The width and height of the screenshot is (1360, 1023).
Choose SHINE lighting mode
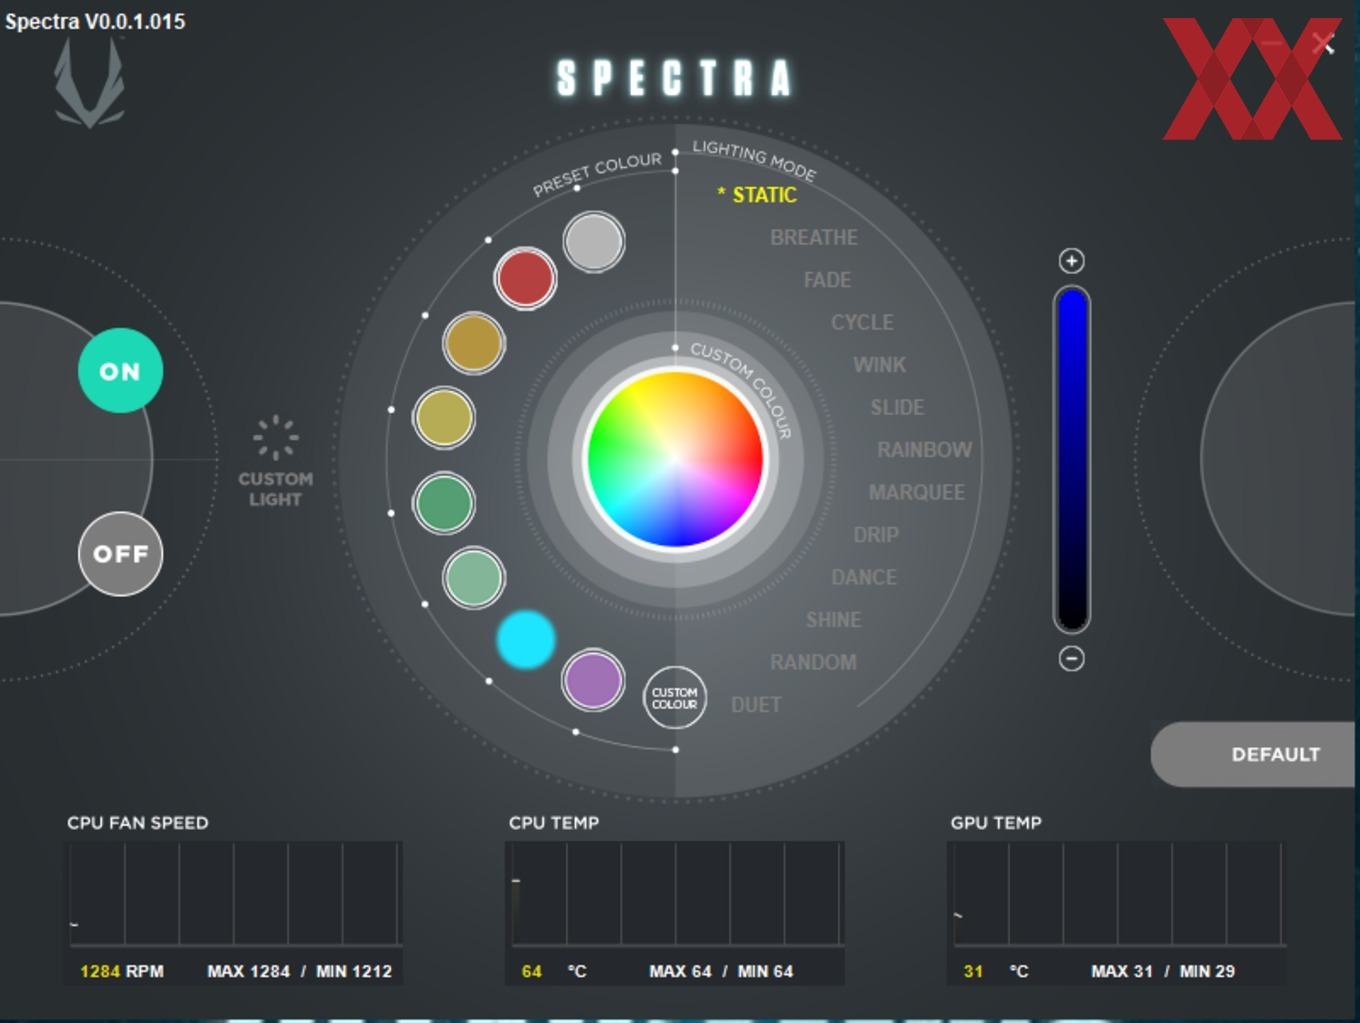tap(833, 620)
